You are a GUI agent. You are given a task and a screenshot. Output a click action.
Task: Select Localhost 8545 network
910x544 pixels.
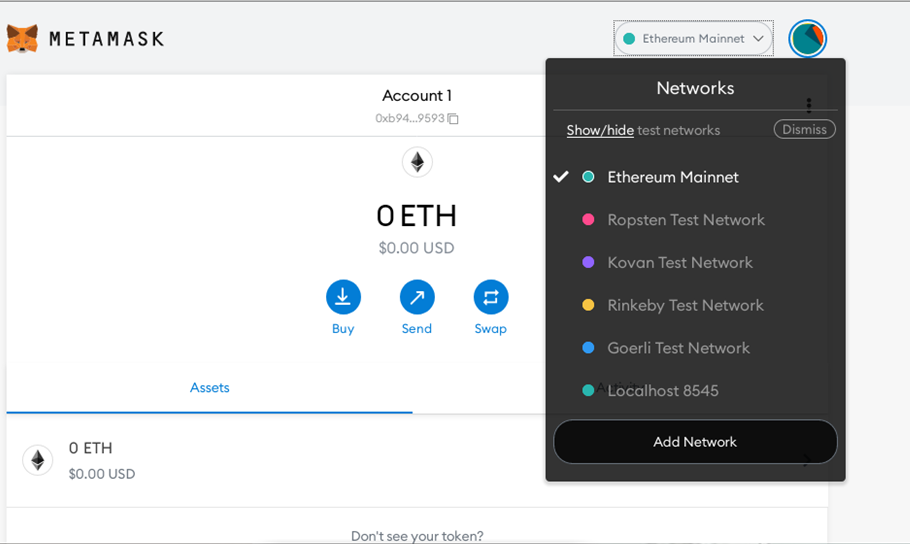point(695,390)
